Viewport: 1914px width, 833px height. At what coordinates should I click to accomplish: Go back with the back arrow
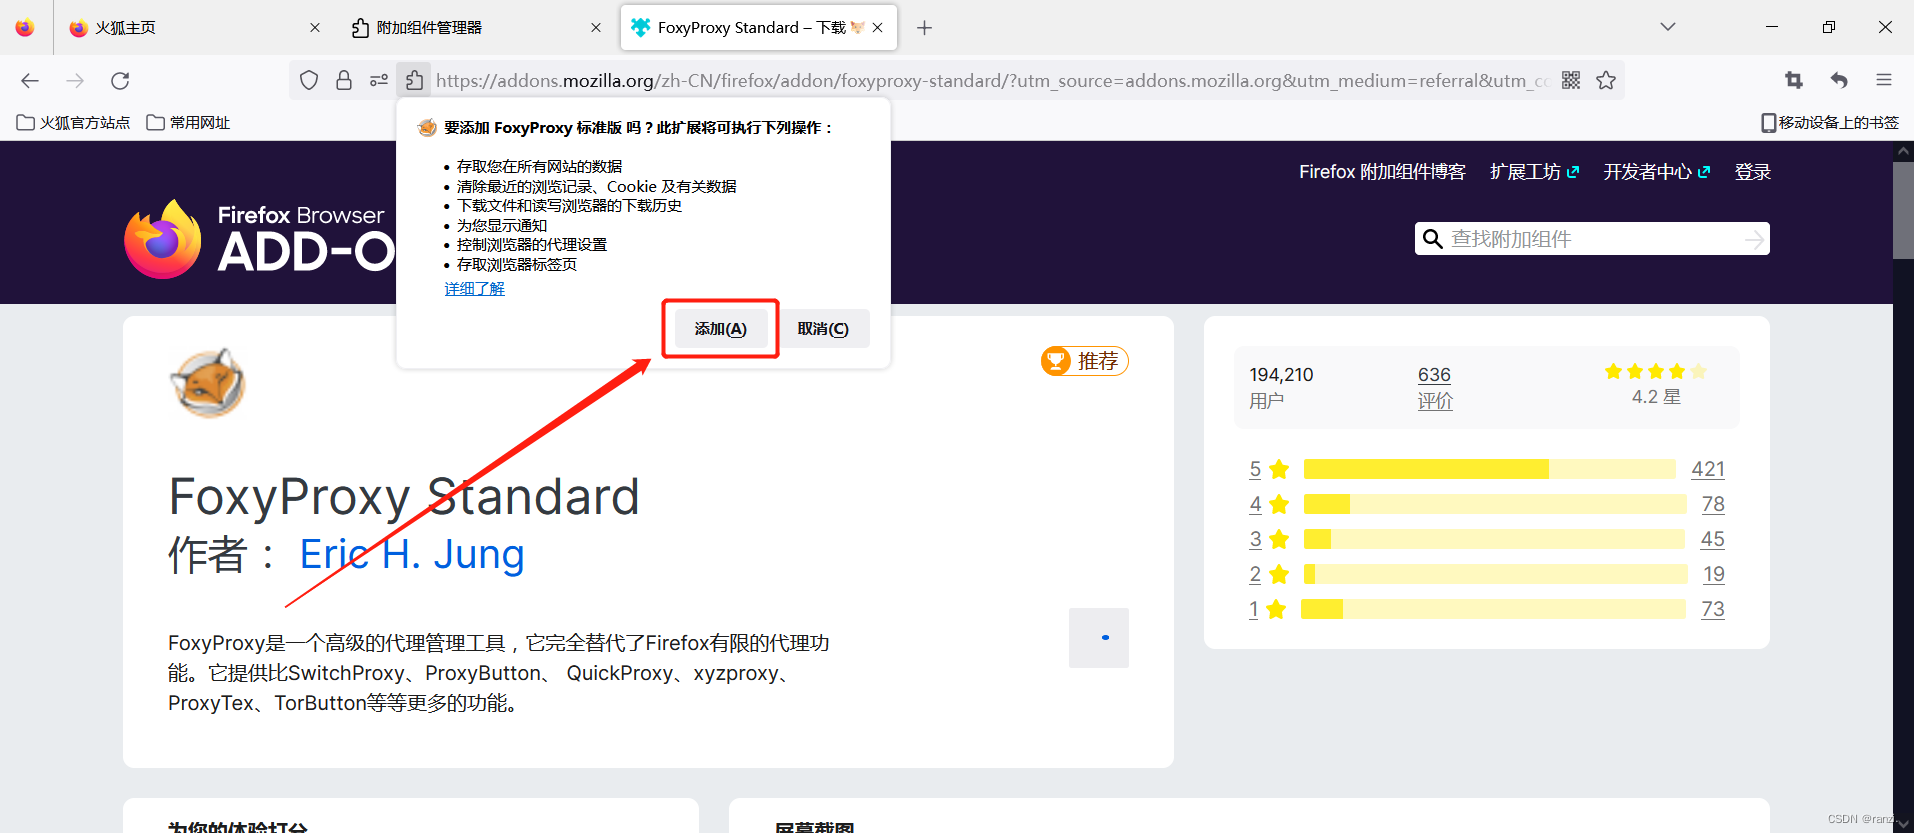30,80
